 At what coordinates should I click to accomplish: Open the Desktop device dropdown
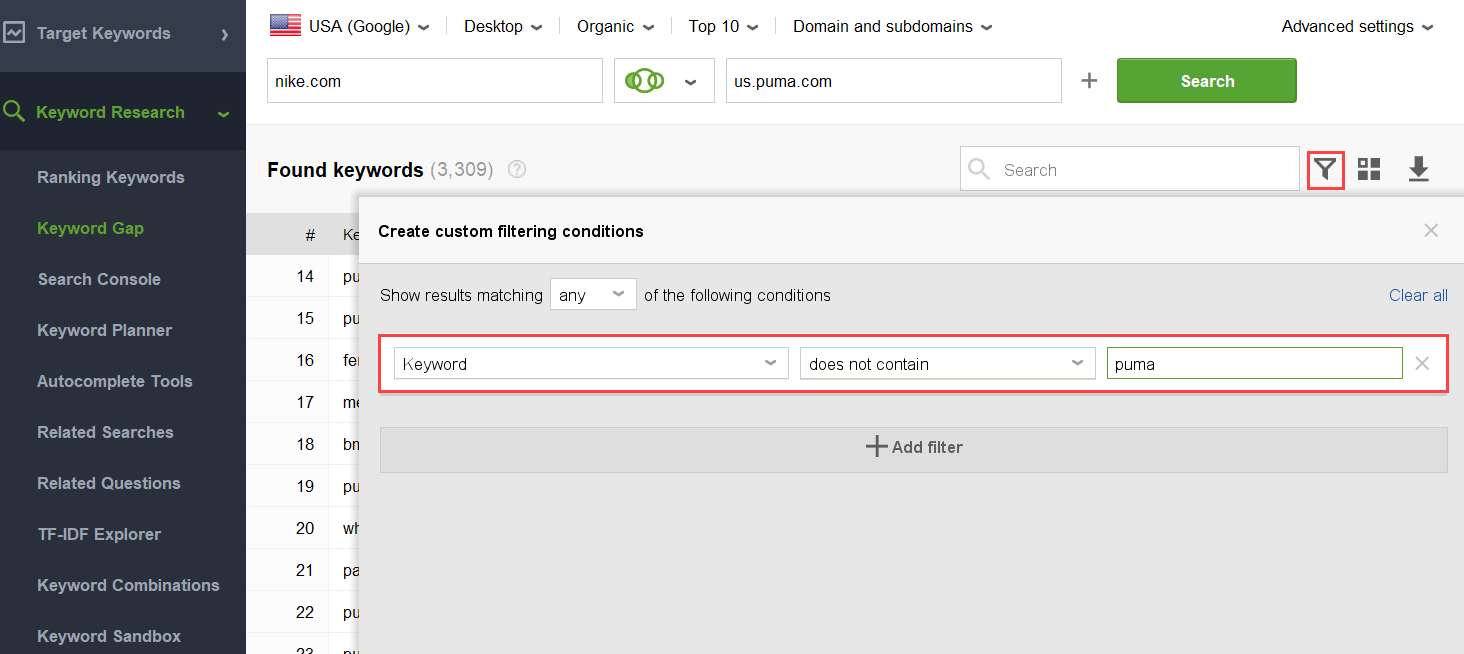[503, 27]
